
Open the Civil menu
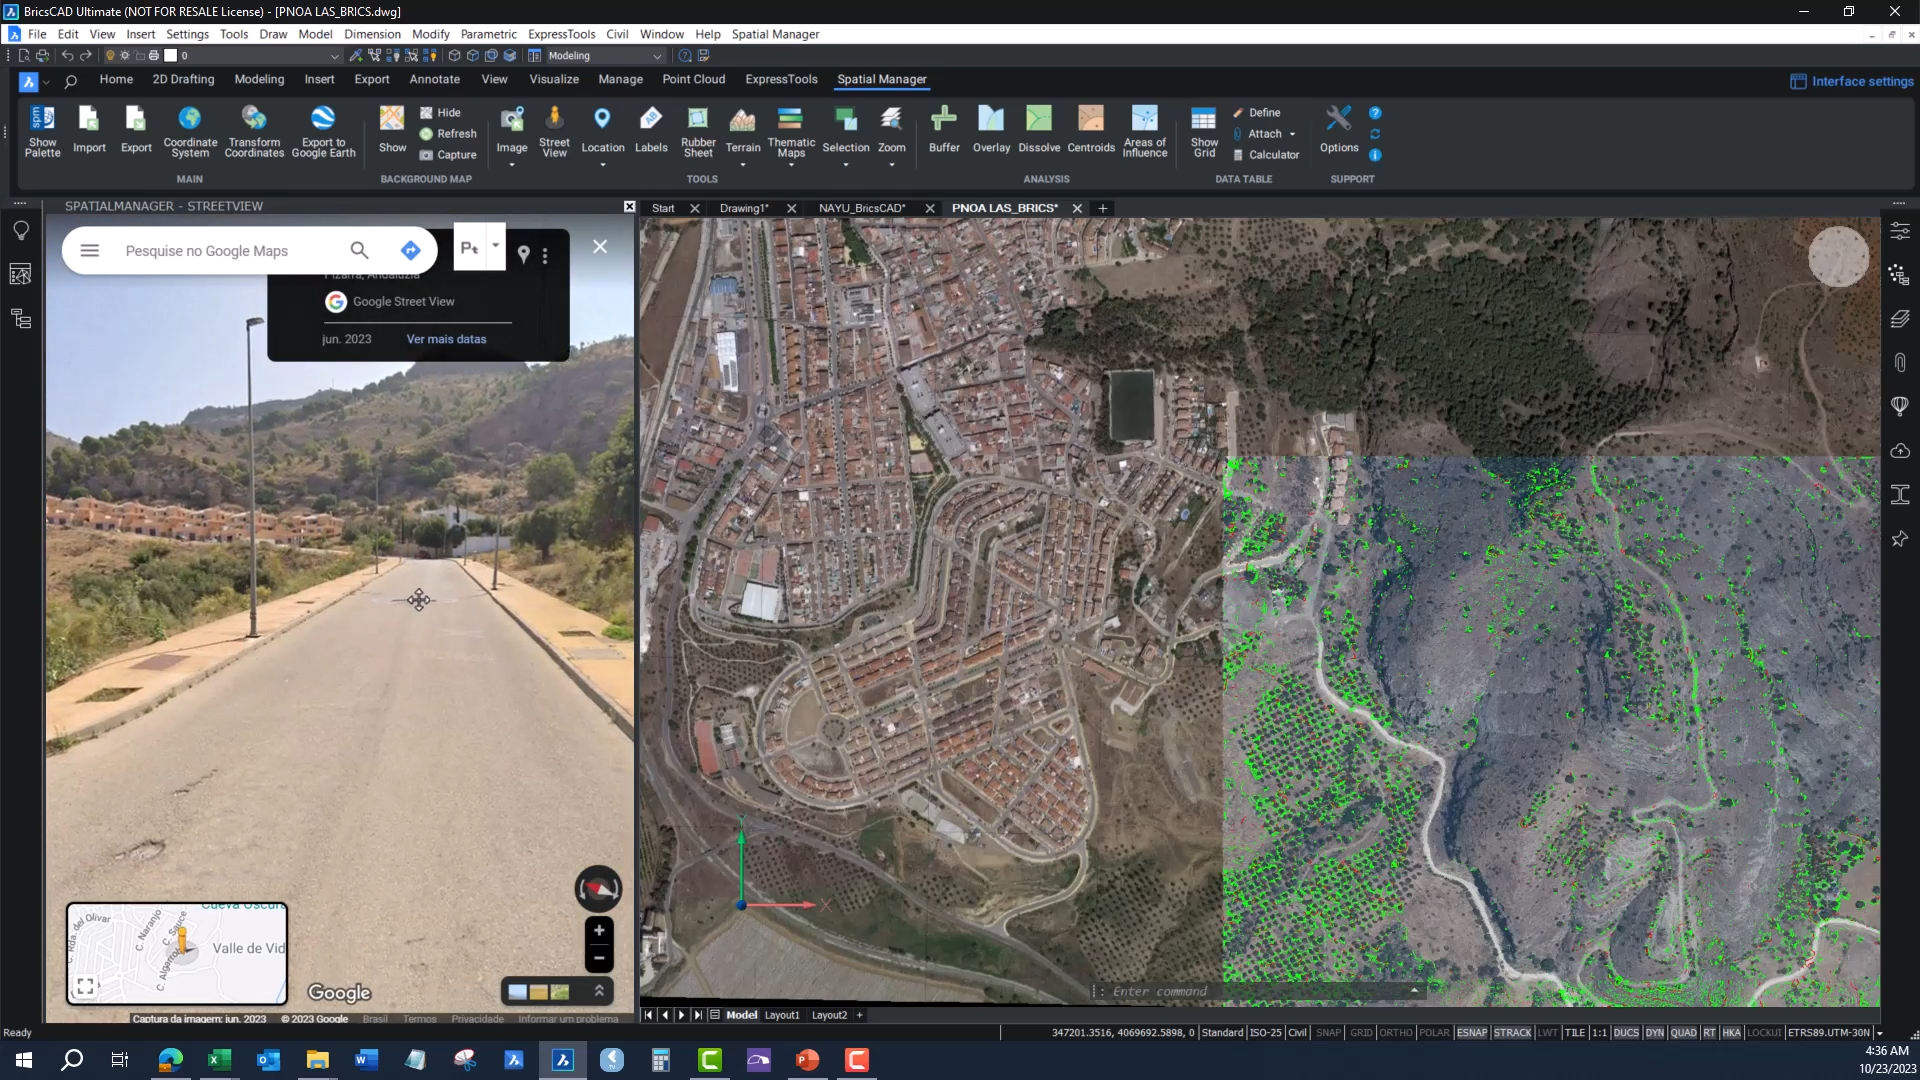point(617,33)
